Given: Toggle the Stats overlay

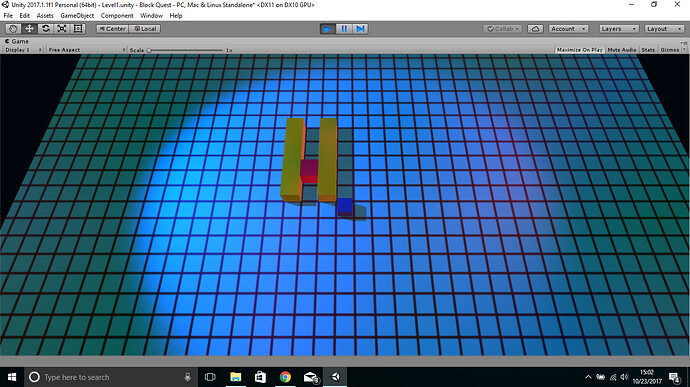Looking at the screenshot, I should coord(648,50).
